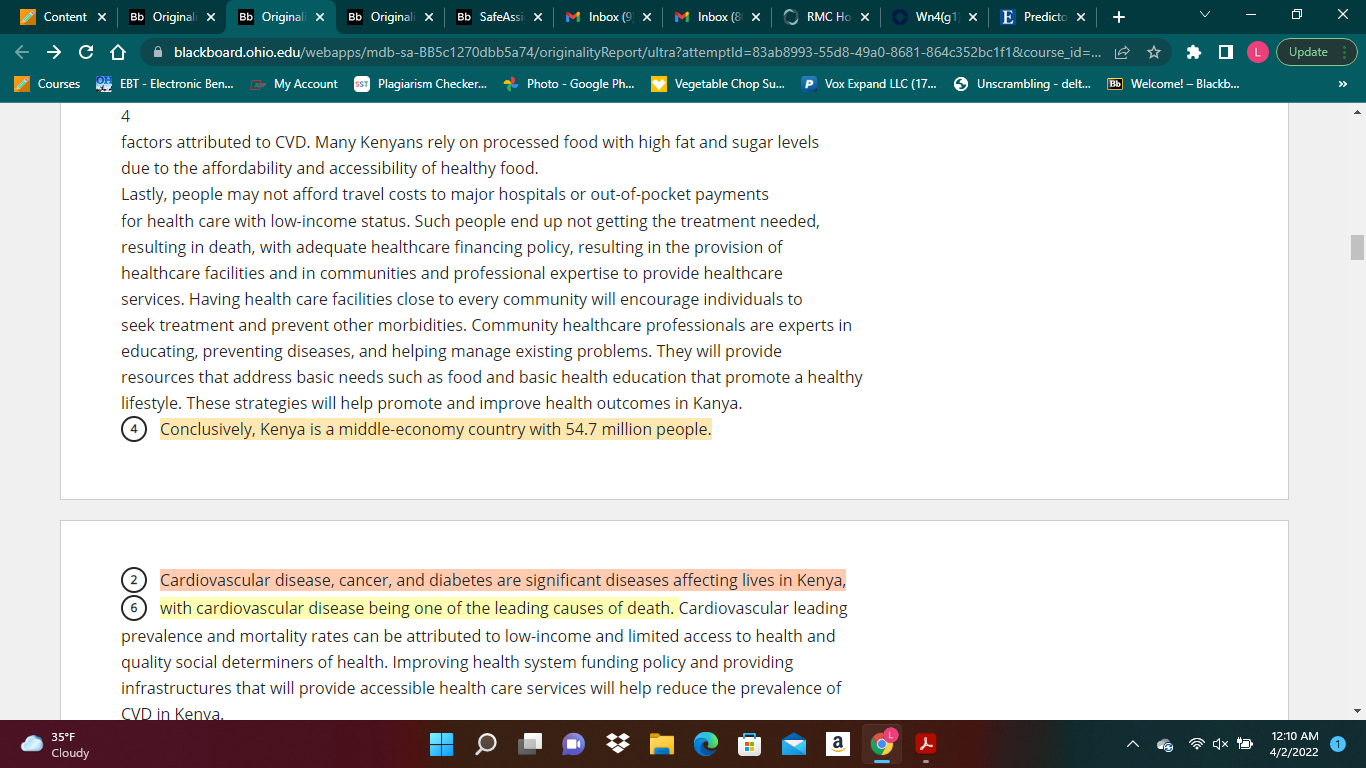The image size is (1366, 768).
Task: Go to the browser Home page
Action: [x=118, y=52]
